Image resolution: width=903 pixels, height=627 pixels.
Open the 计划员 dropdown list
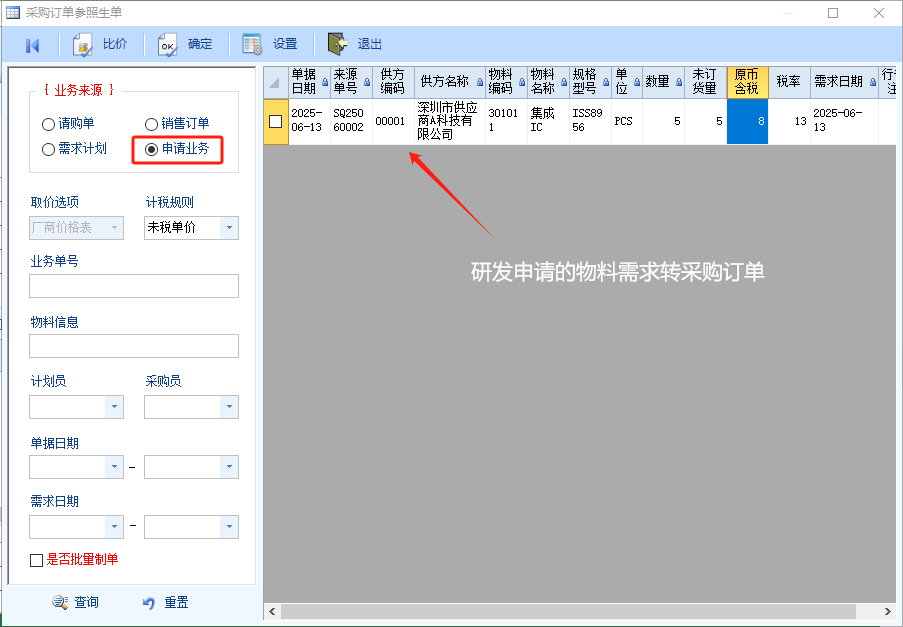[x=115, y=407]
